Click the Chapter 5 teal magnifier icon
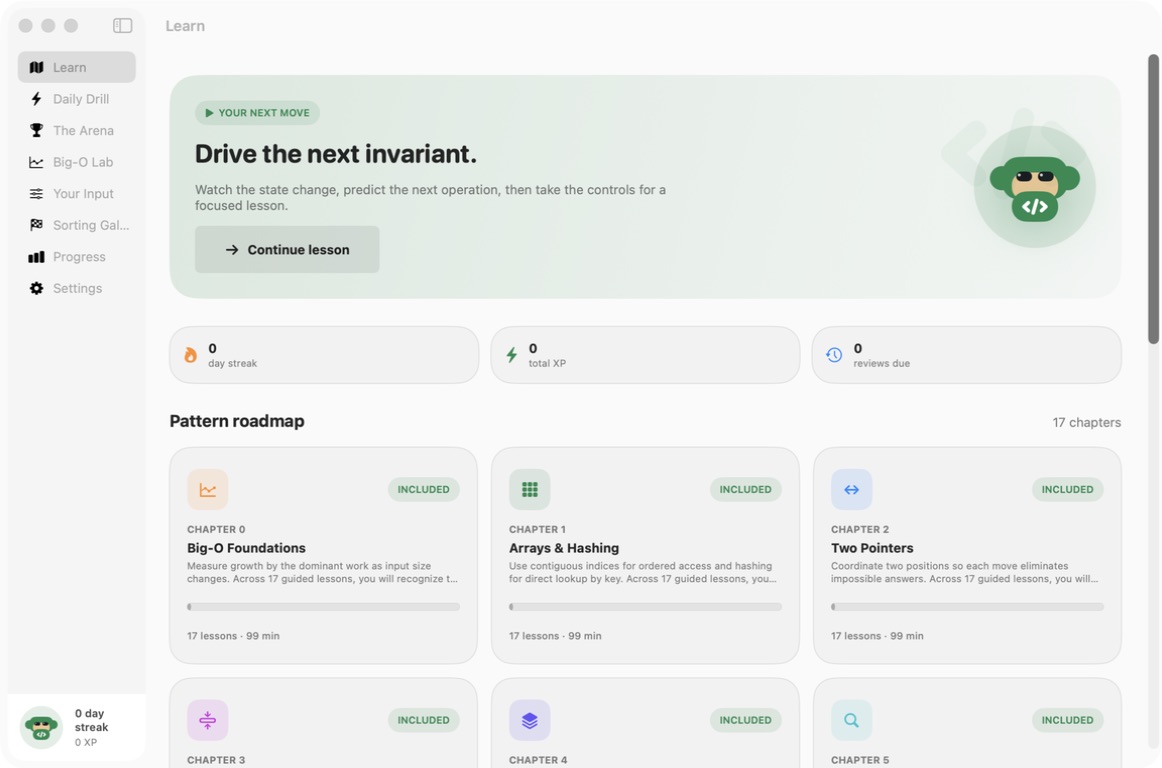The image size is (1162, 768). coord(851,720)
